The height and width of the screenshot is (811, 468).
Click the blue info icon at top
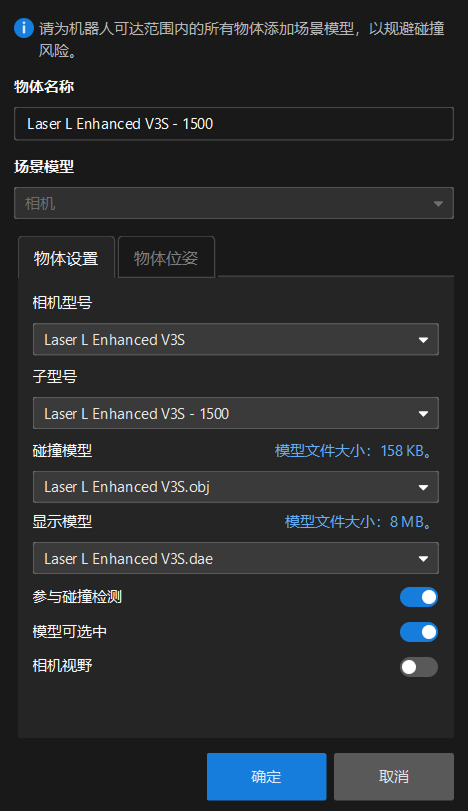[x=24, y=27]
